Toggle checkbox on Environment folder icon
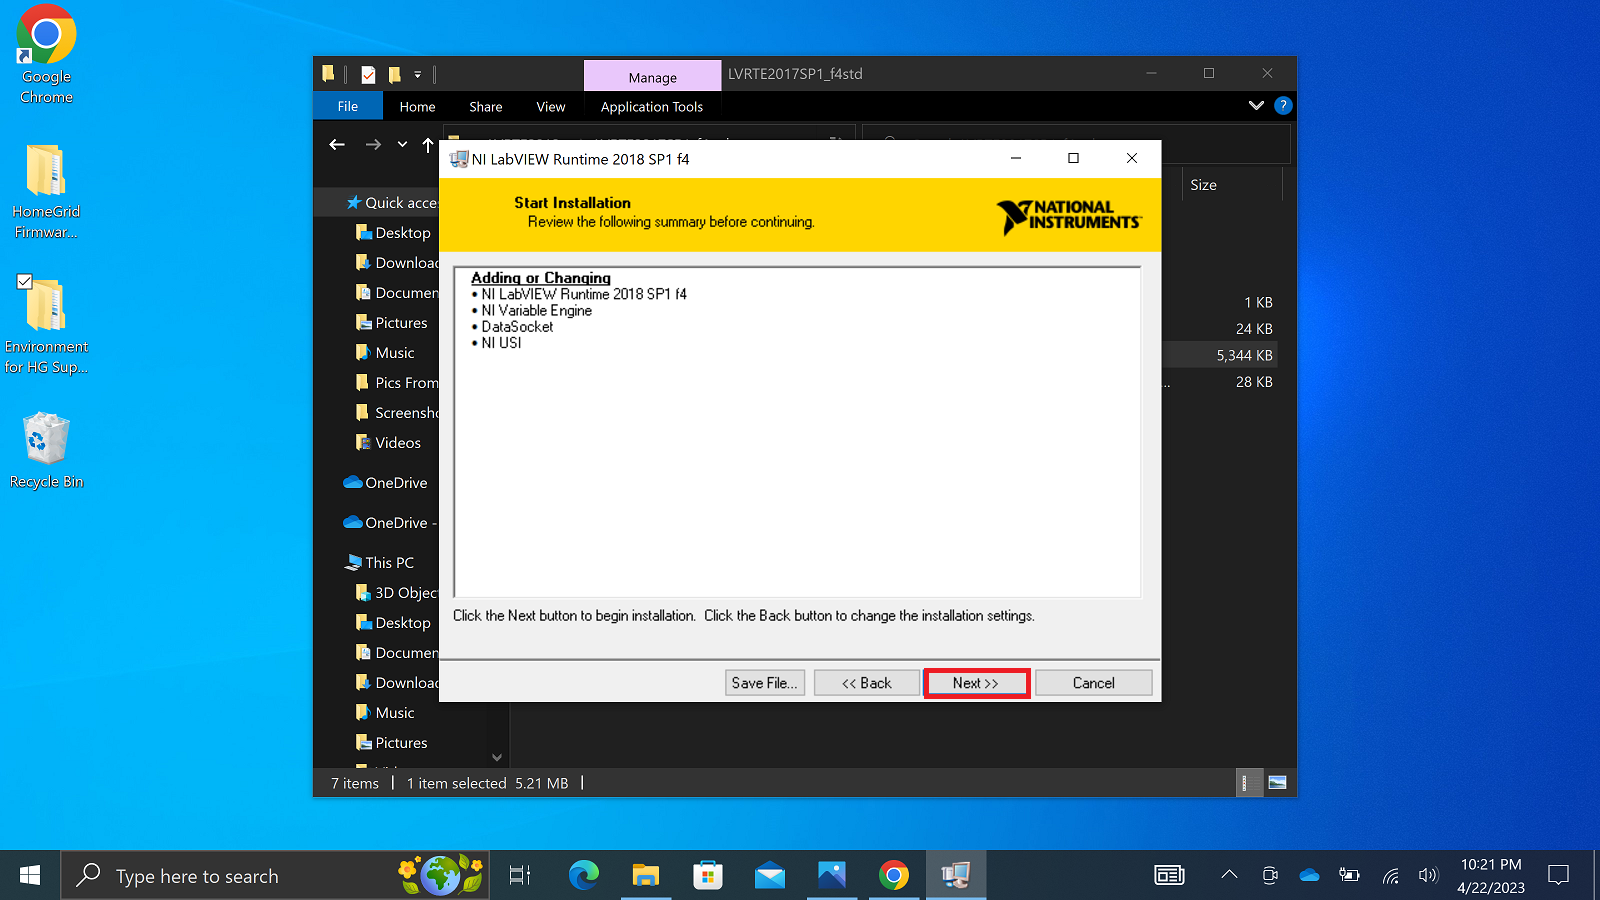The image size is (1600, 900). [x=25, y=282]
